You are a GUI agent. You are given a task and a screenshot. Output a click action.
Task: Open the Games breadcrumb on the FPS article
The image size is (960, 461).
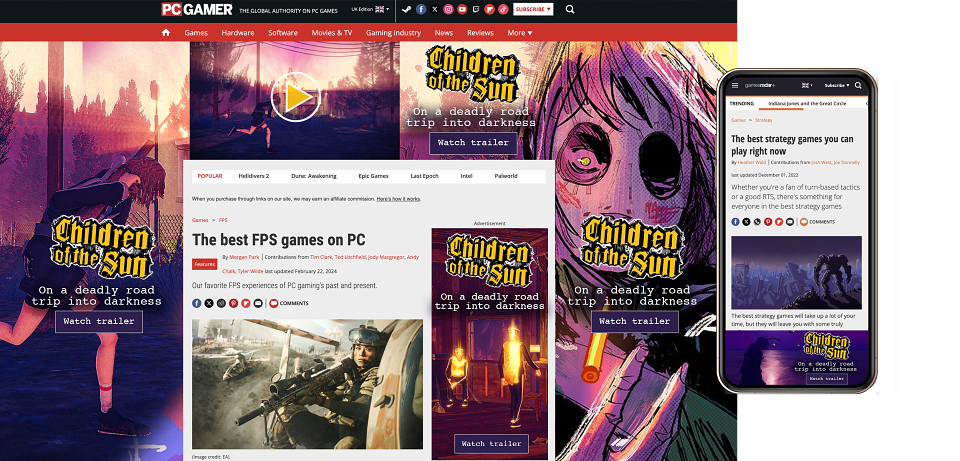point(200,220)
